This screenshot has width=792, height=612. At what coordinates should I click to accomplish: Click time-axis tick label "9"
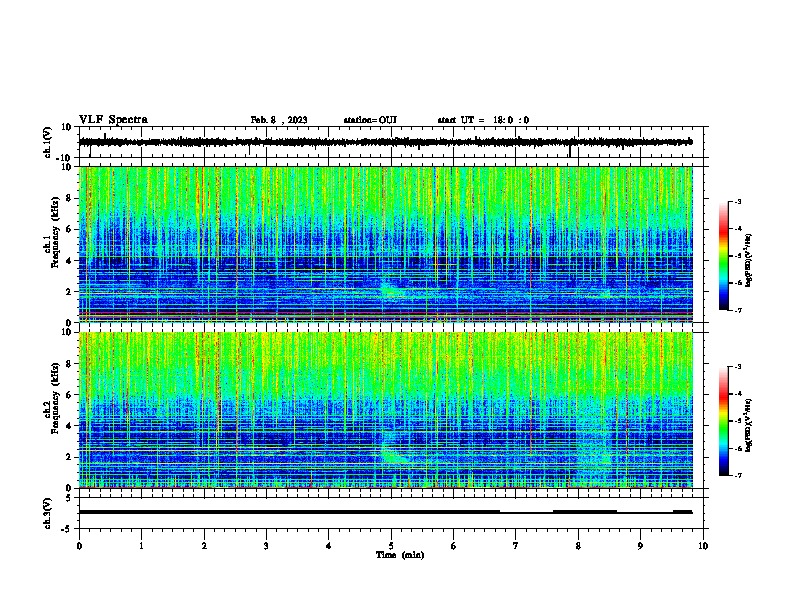[640, 546]
